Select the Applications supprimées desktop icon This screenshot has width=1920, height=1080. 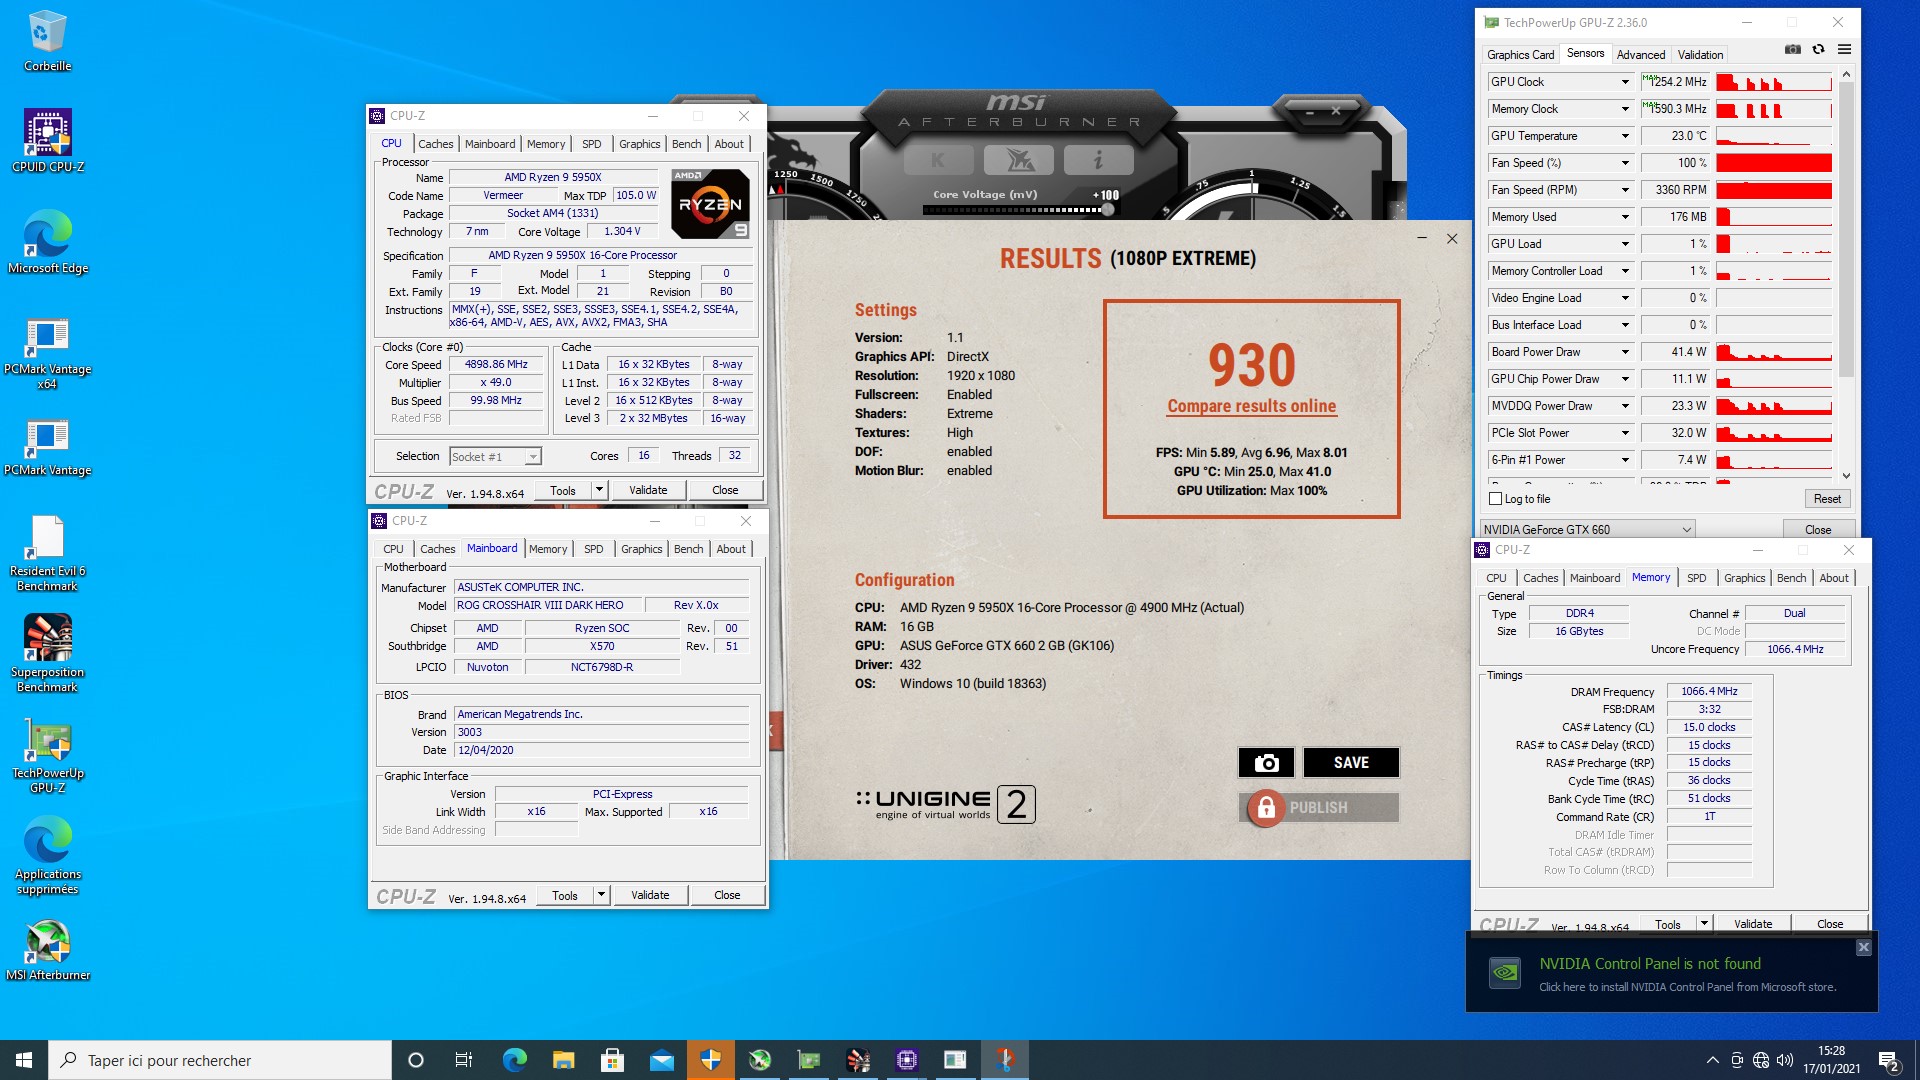point(47,856)
